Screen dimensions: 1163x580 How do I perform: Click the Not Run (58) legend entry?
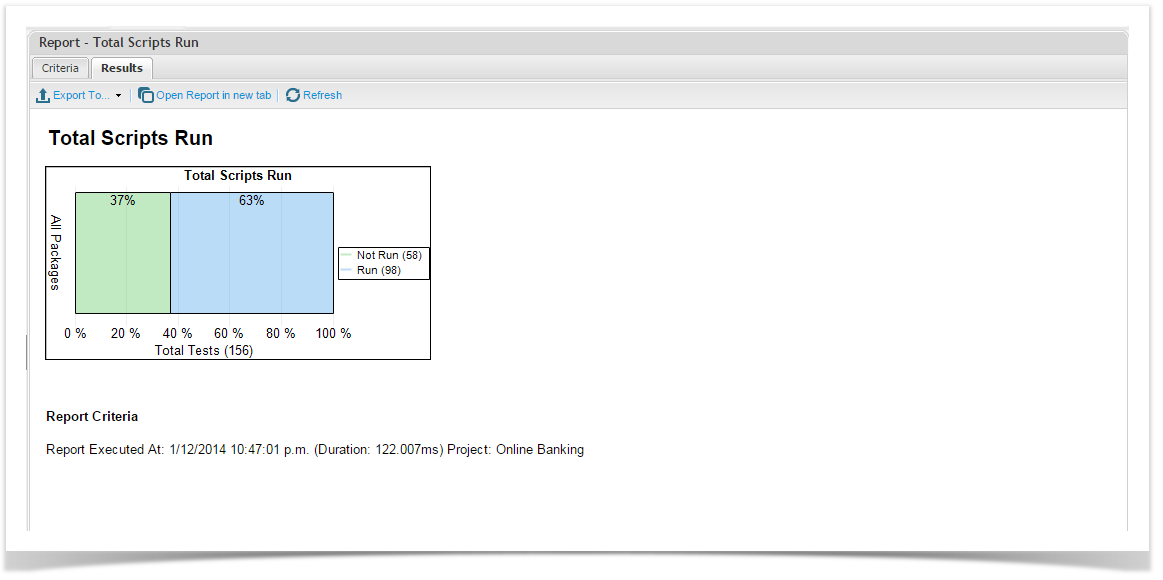click(389, 256)
